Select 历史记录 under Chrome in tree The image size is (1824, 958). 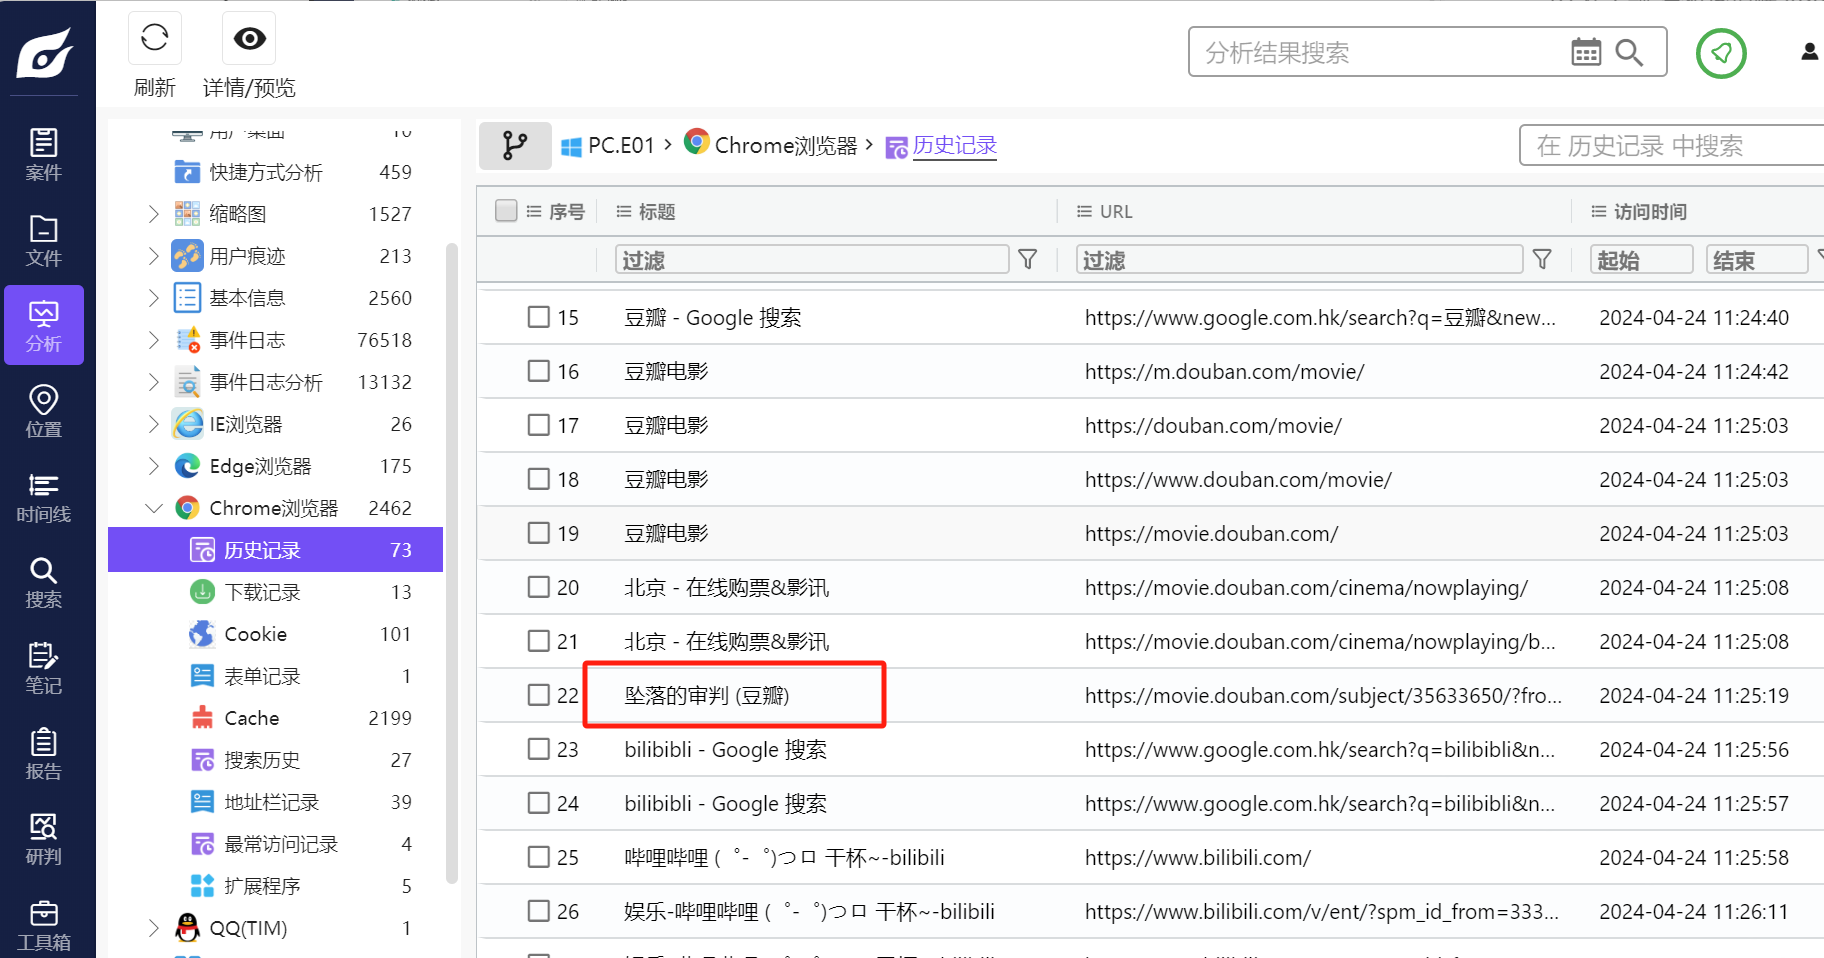click(275, 550)
